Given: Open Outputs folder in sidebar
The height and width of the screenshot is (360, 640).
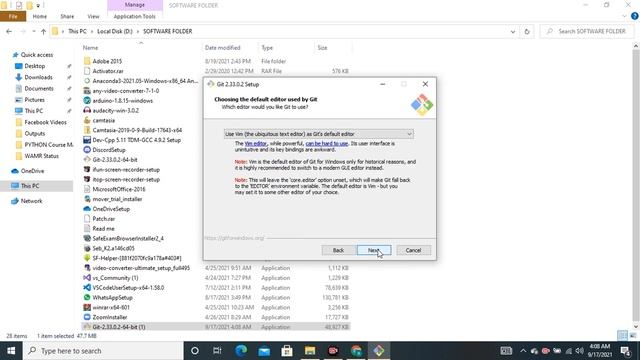Looking at the screenshot, I should click(x=34, y=133).
